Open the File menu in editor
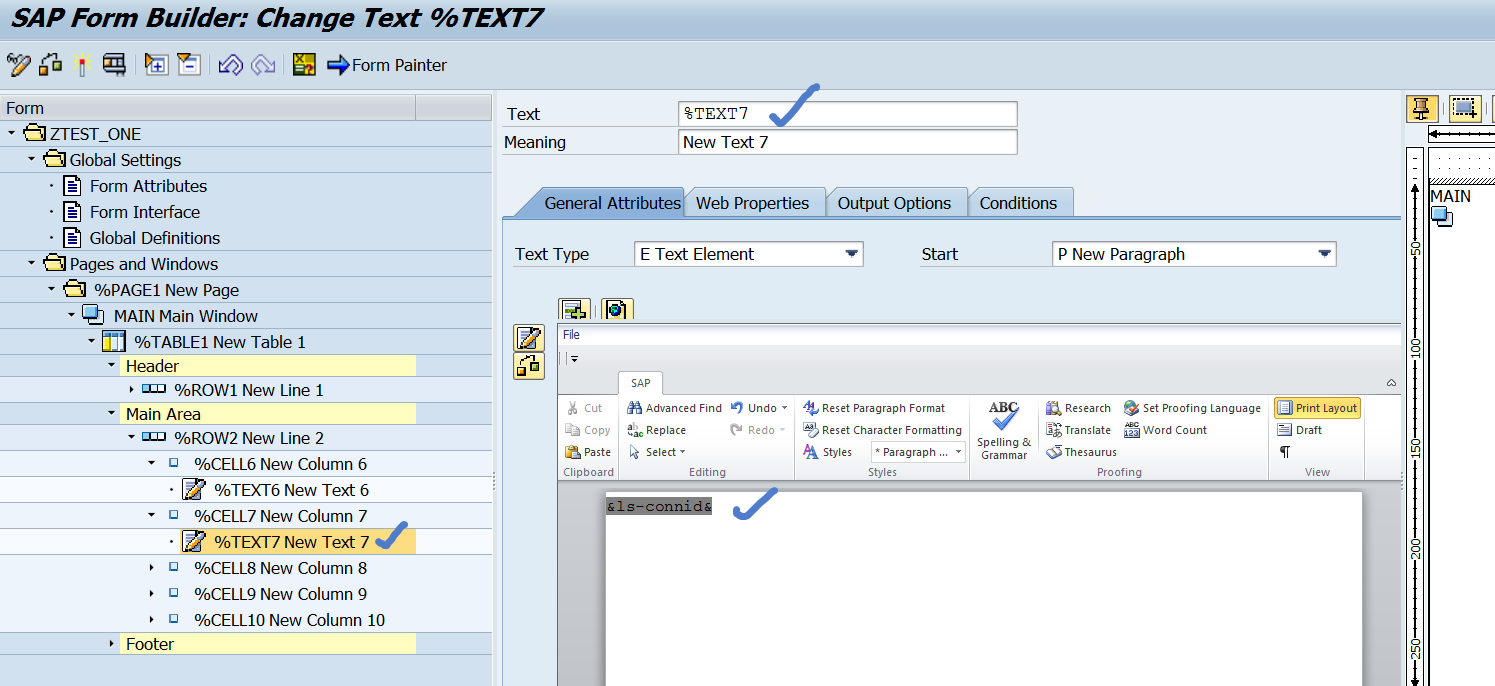This screenshot has height=686, width=1495. click(x=571, y=335)
